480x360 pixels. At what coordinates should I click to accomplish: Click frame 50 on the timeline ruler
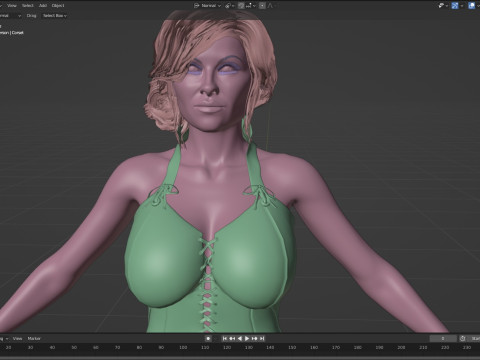(74, 348)
